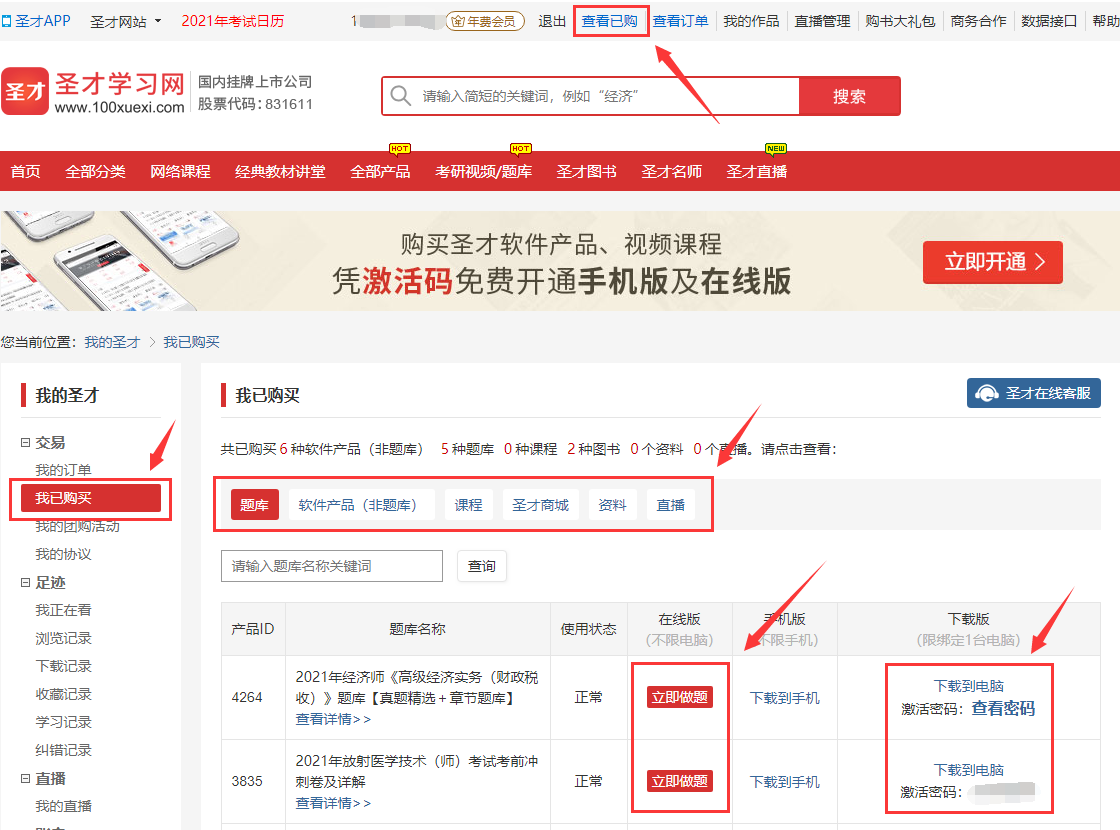Viewport: 1120px width, 830px height.
Task: Click 下载到手机 for product 3835
Action: click(784, 781)
